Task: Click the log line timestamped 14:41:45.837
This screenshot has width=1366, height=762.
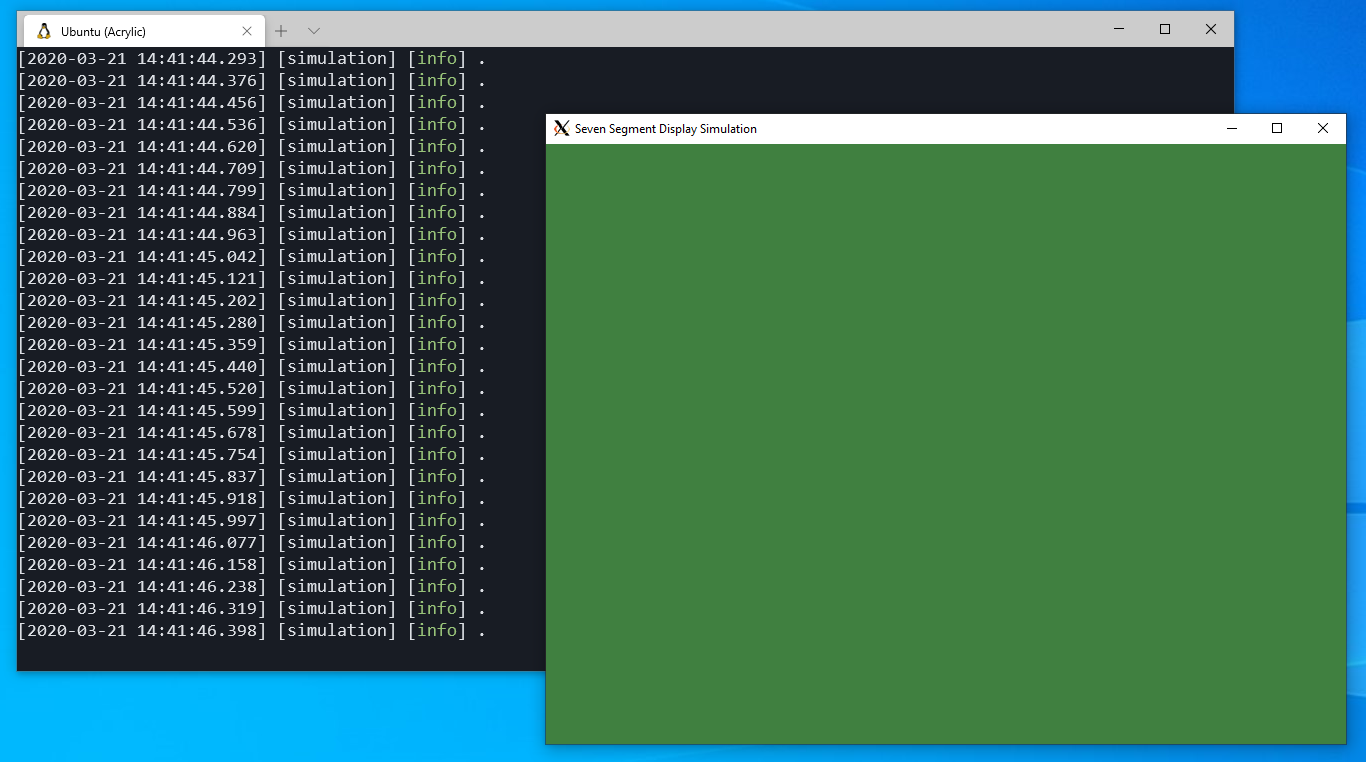Action: click(x=253, y=476)
